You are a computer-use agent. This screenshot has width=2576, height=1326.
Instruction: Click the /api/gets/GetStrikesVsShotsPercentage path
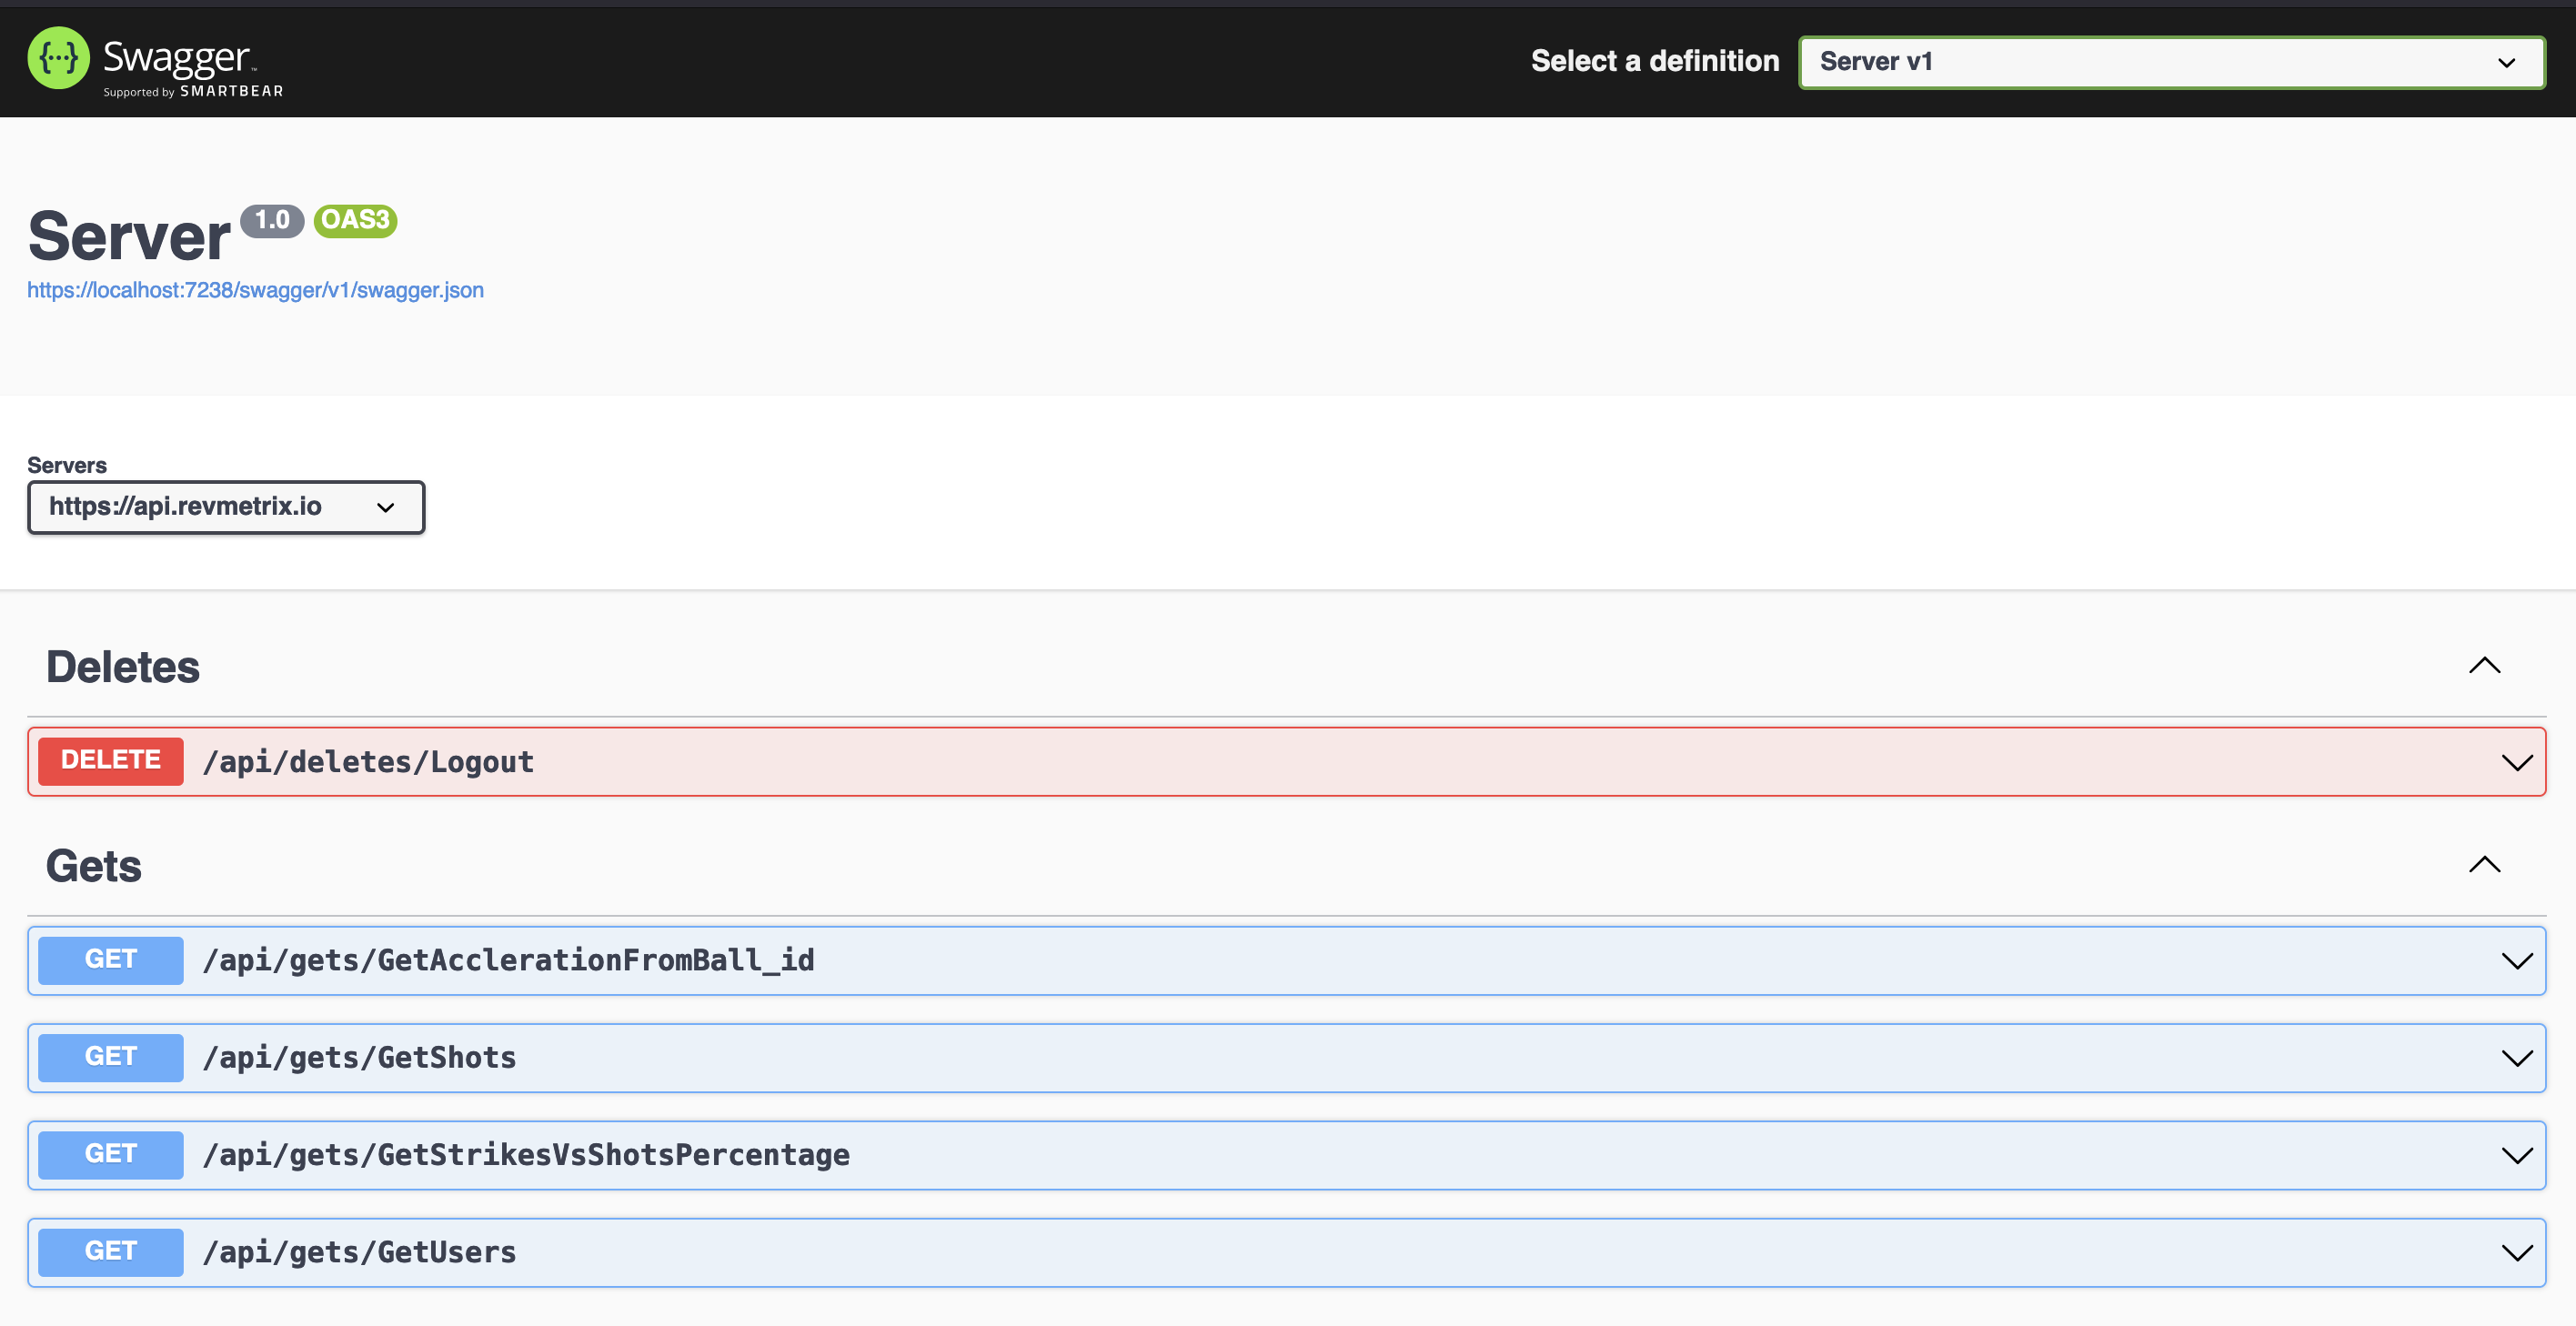(x=526, y=1156)
